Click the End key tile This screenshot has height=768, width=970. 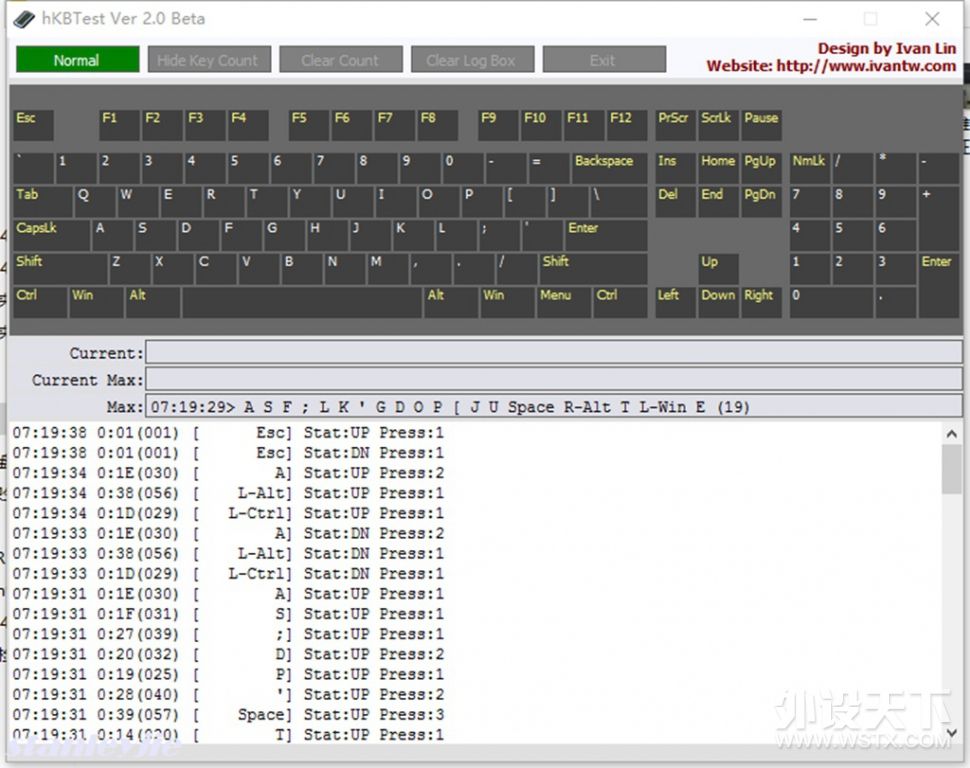click(x=718, y=202)
